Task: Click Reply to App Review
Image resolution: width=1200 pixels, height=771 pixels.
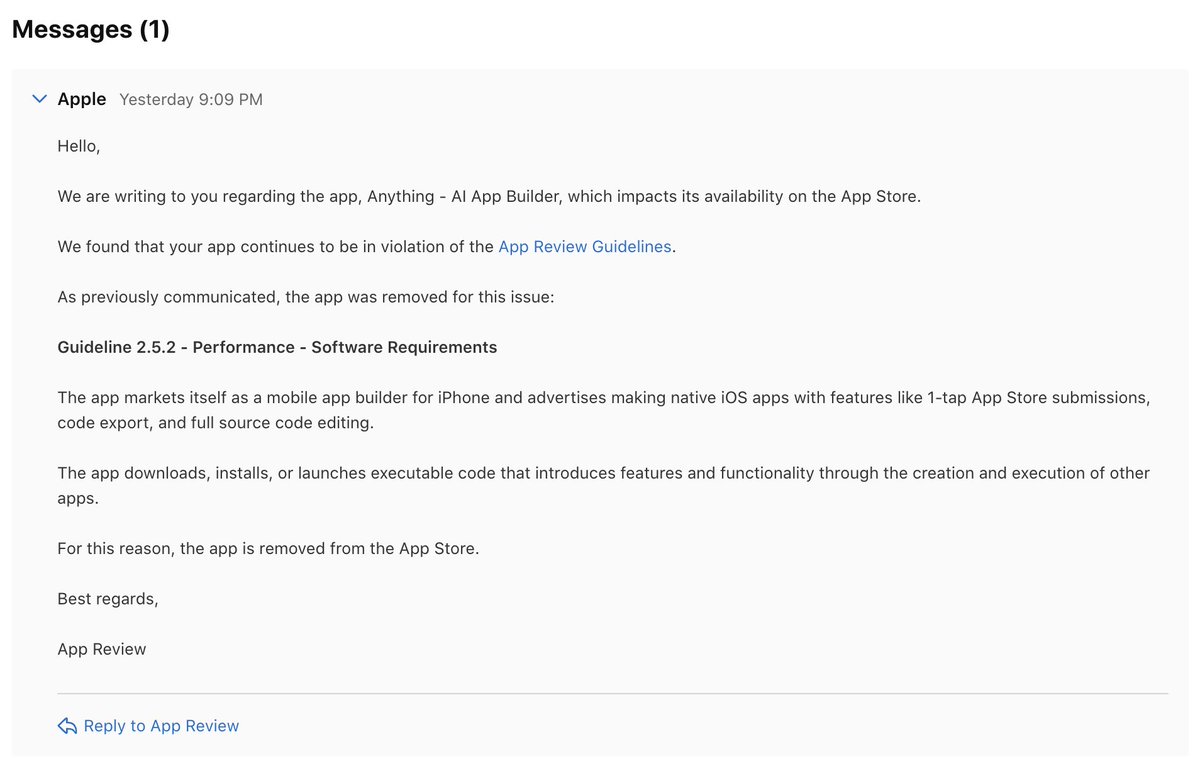Action: (x=161, y=725)
